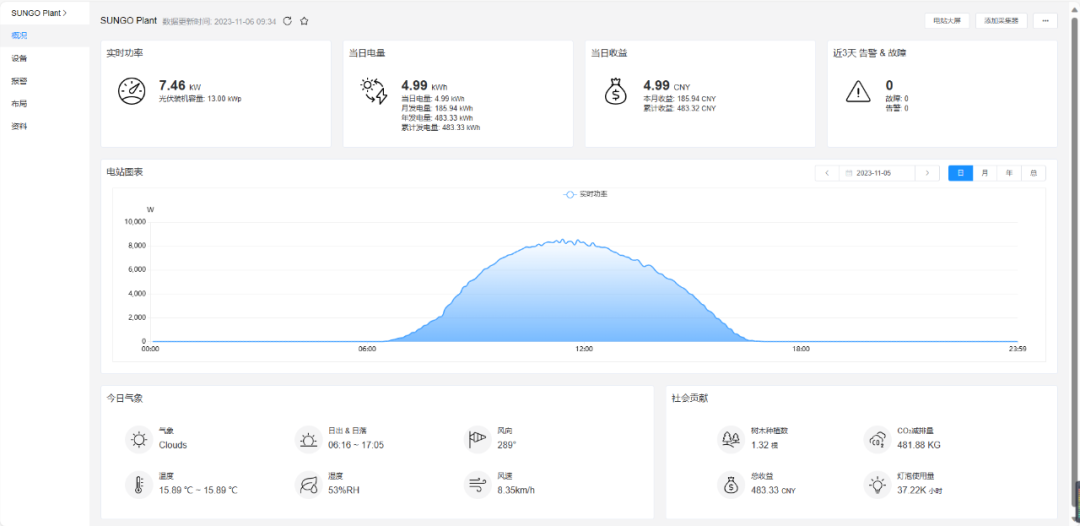Open the more options ellipsis button
The image size is (1080, 526).
coord(1046,21)
